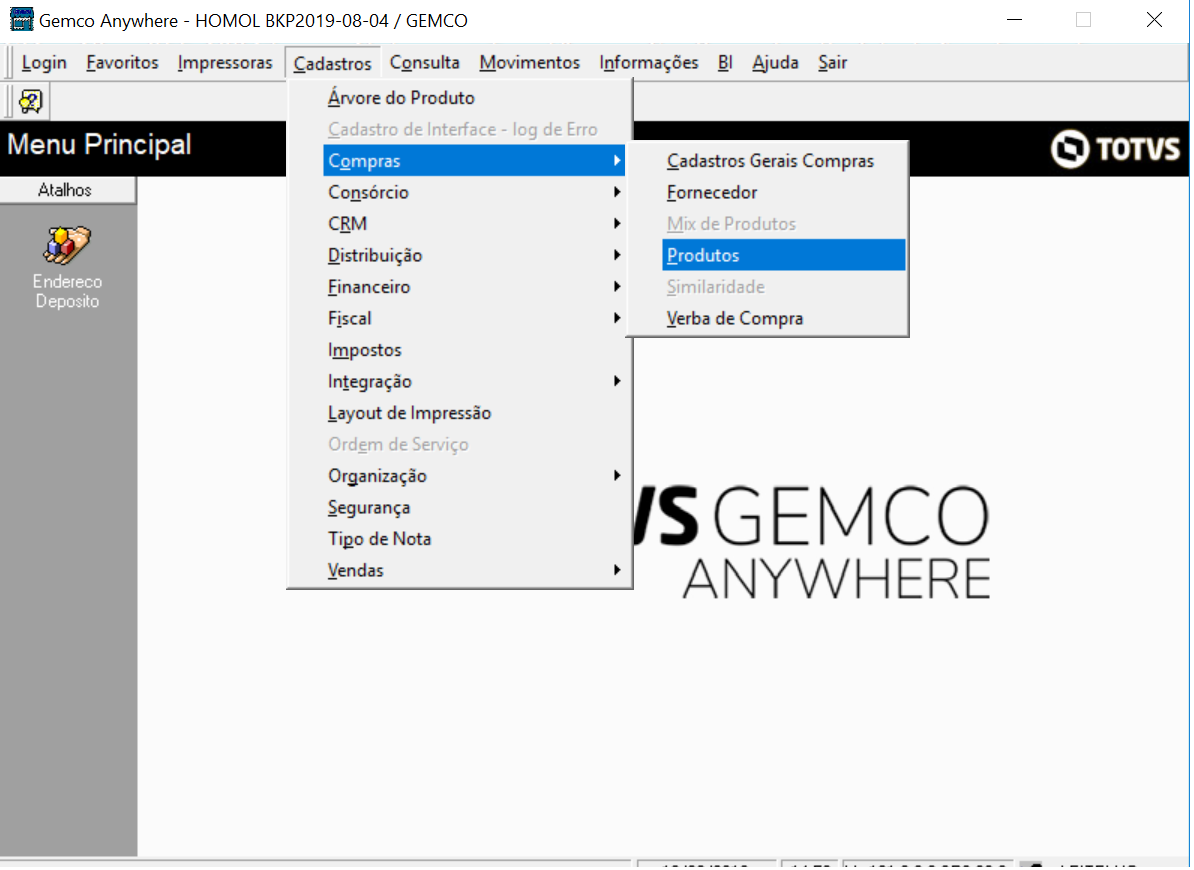Expand the Organização submenu

click(475, 476)
